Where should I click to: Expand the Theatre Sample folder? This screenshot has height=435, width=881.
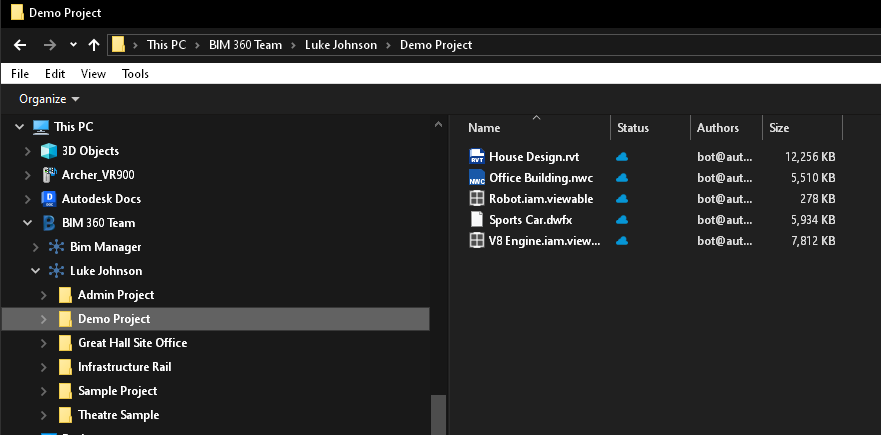(x=44, y=415)
